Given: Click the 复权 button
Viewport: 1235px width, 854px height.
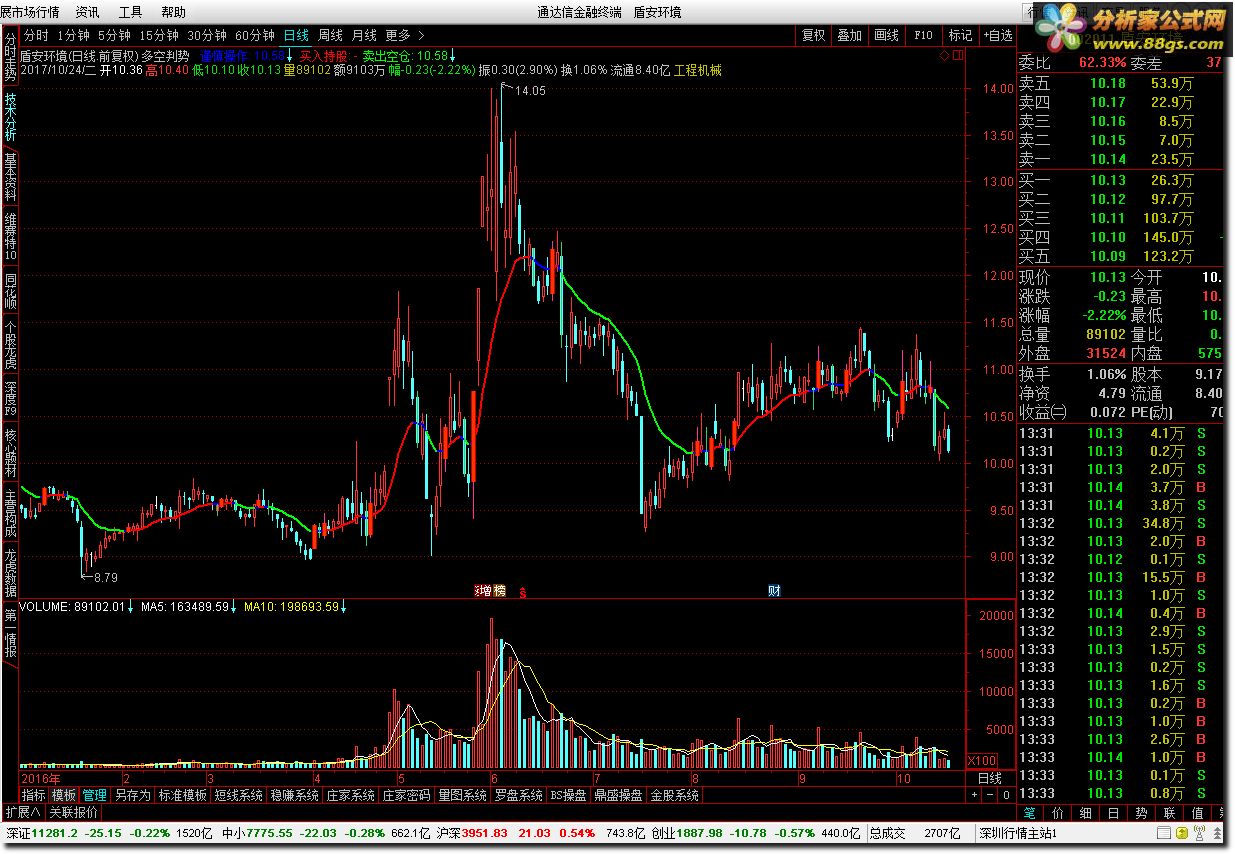Looking at the screenshot, I should click(x=814, y=35).
